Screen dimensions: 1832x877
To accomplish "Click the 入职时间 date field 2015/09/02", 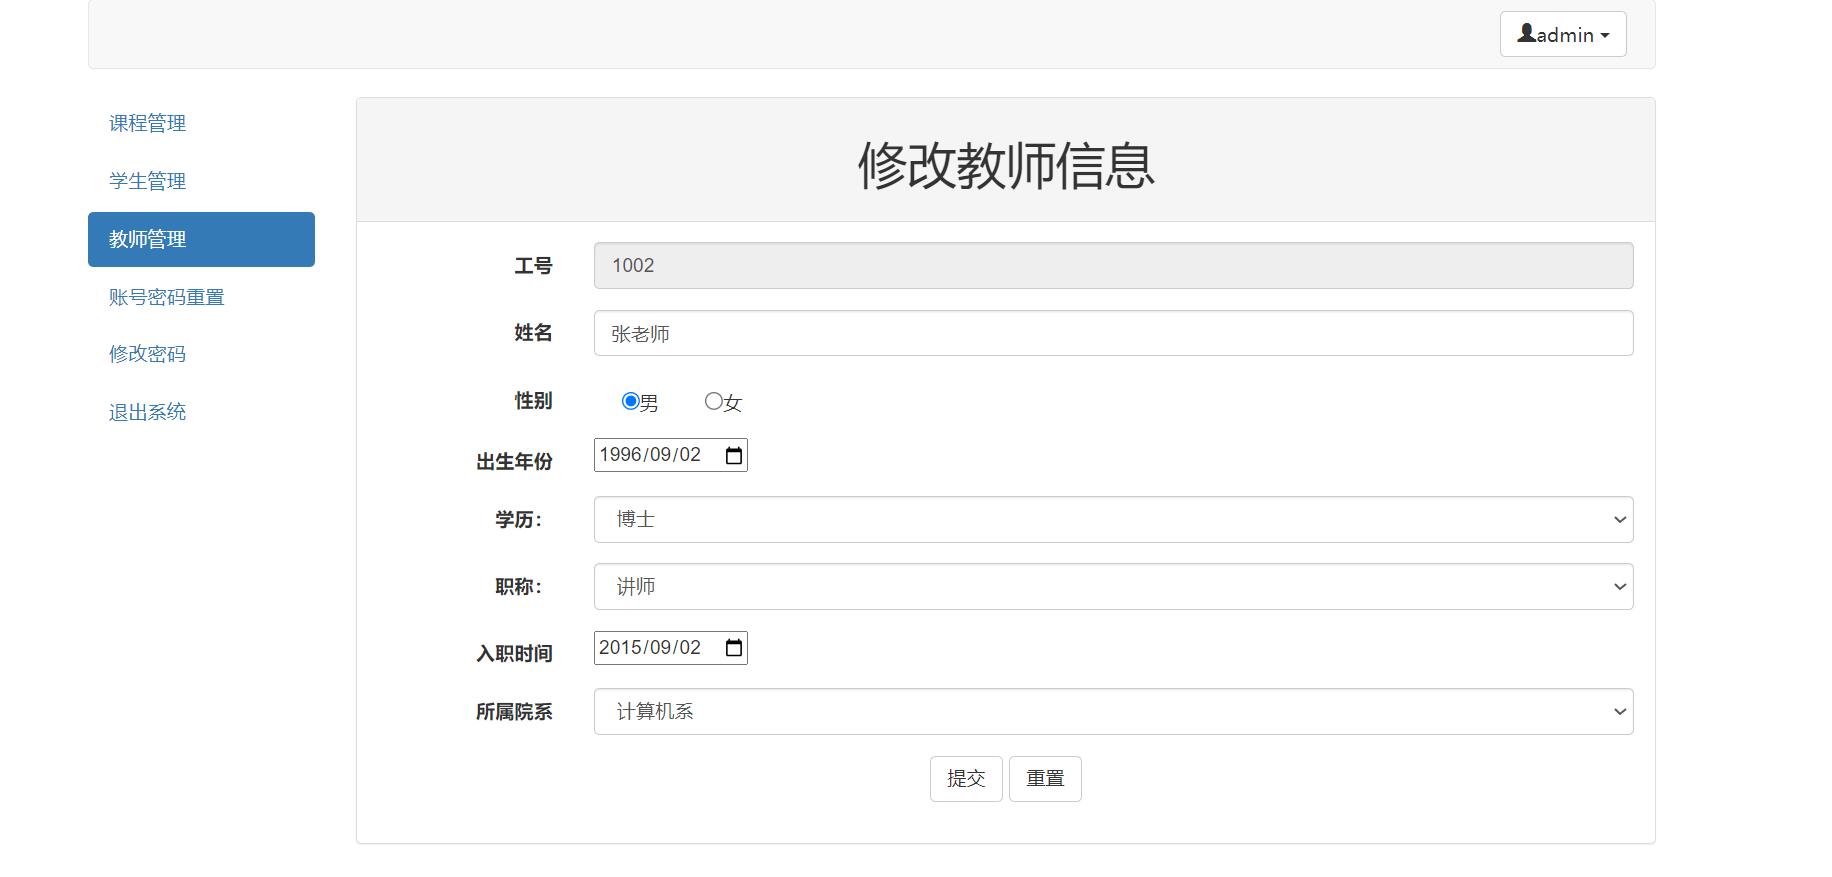I will click(x=670, y=648).
